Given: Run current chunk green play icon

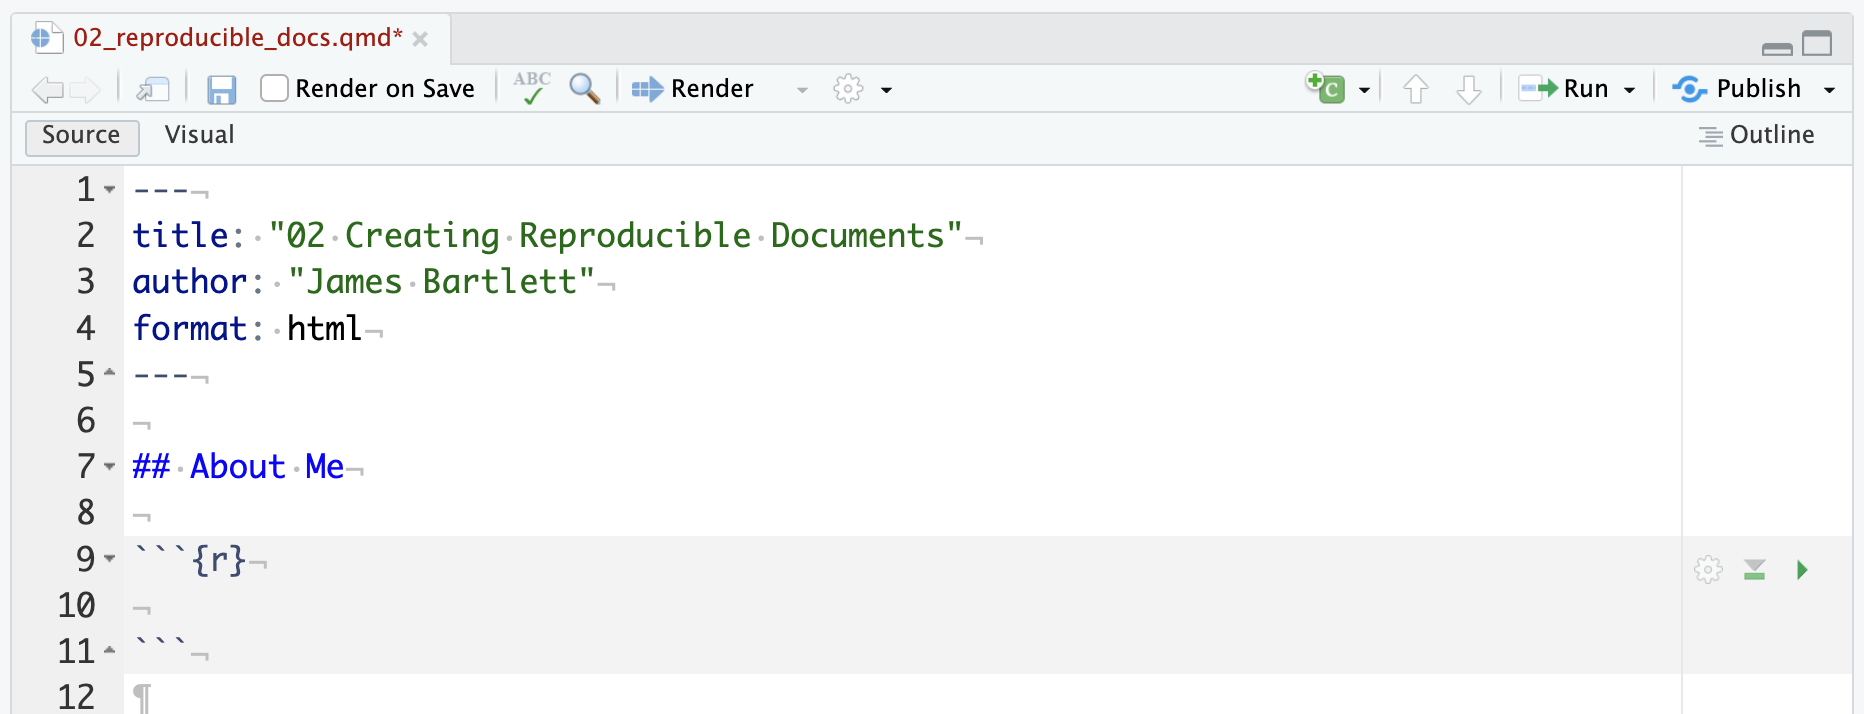Looking at the screenshot, I should tap(1802, 570).
